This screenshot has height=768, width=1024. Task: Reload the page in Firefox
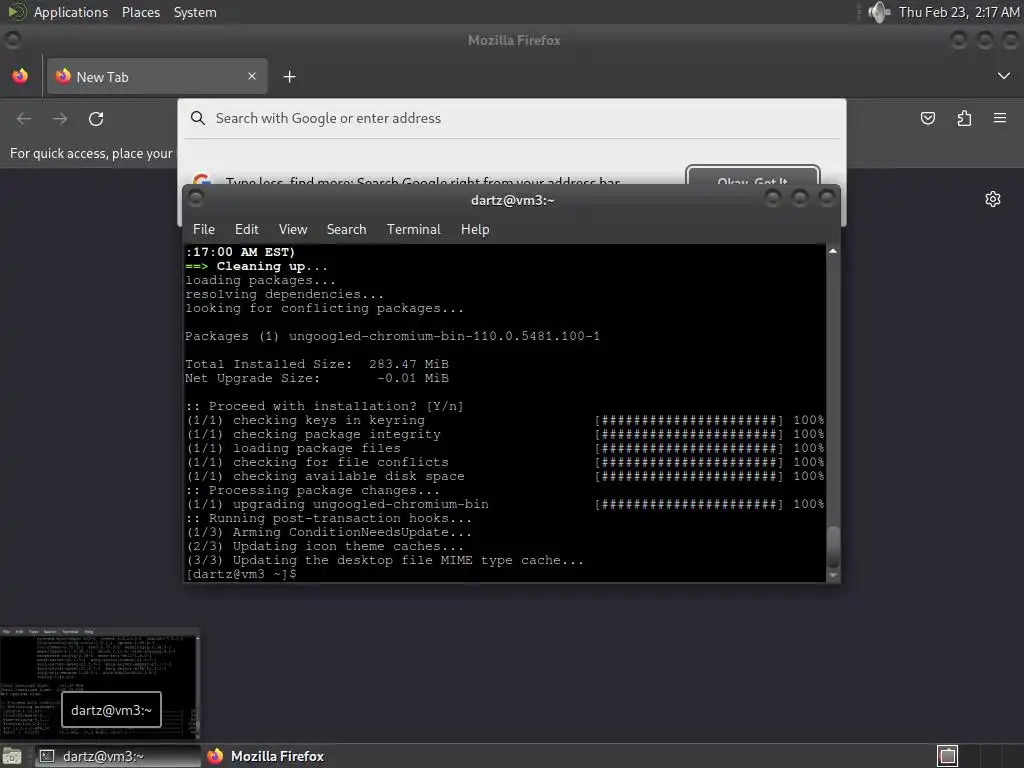[x=96, y=119]
